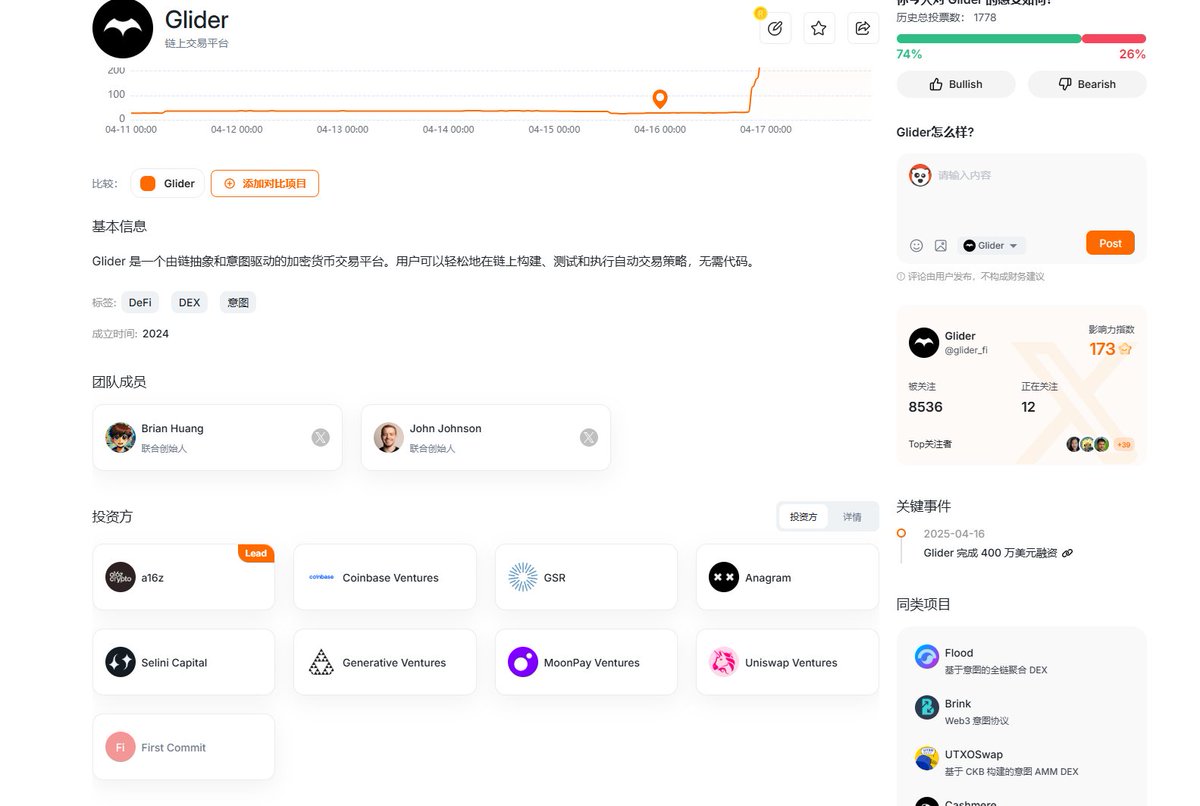Open the UTXOSwap project icon
The image size is (1200, 806).
(927, 758)
